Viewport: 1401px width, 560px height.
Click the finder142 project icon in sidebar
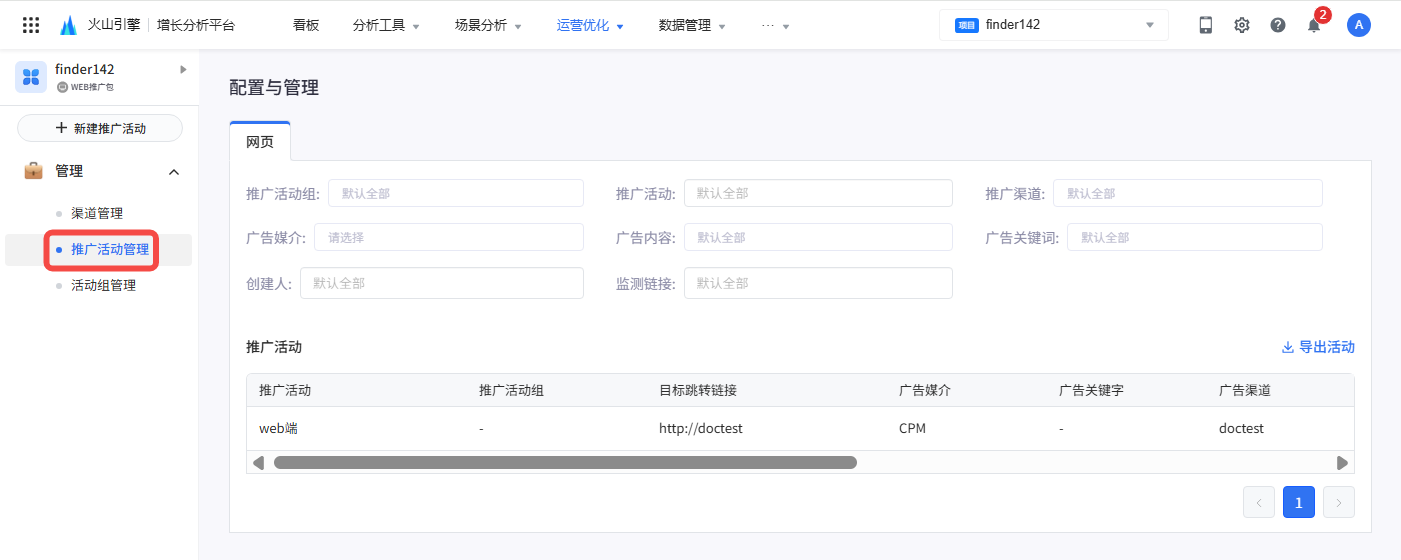[x=31, y=76]
